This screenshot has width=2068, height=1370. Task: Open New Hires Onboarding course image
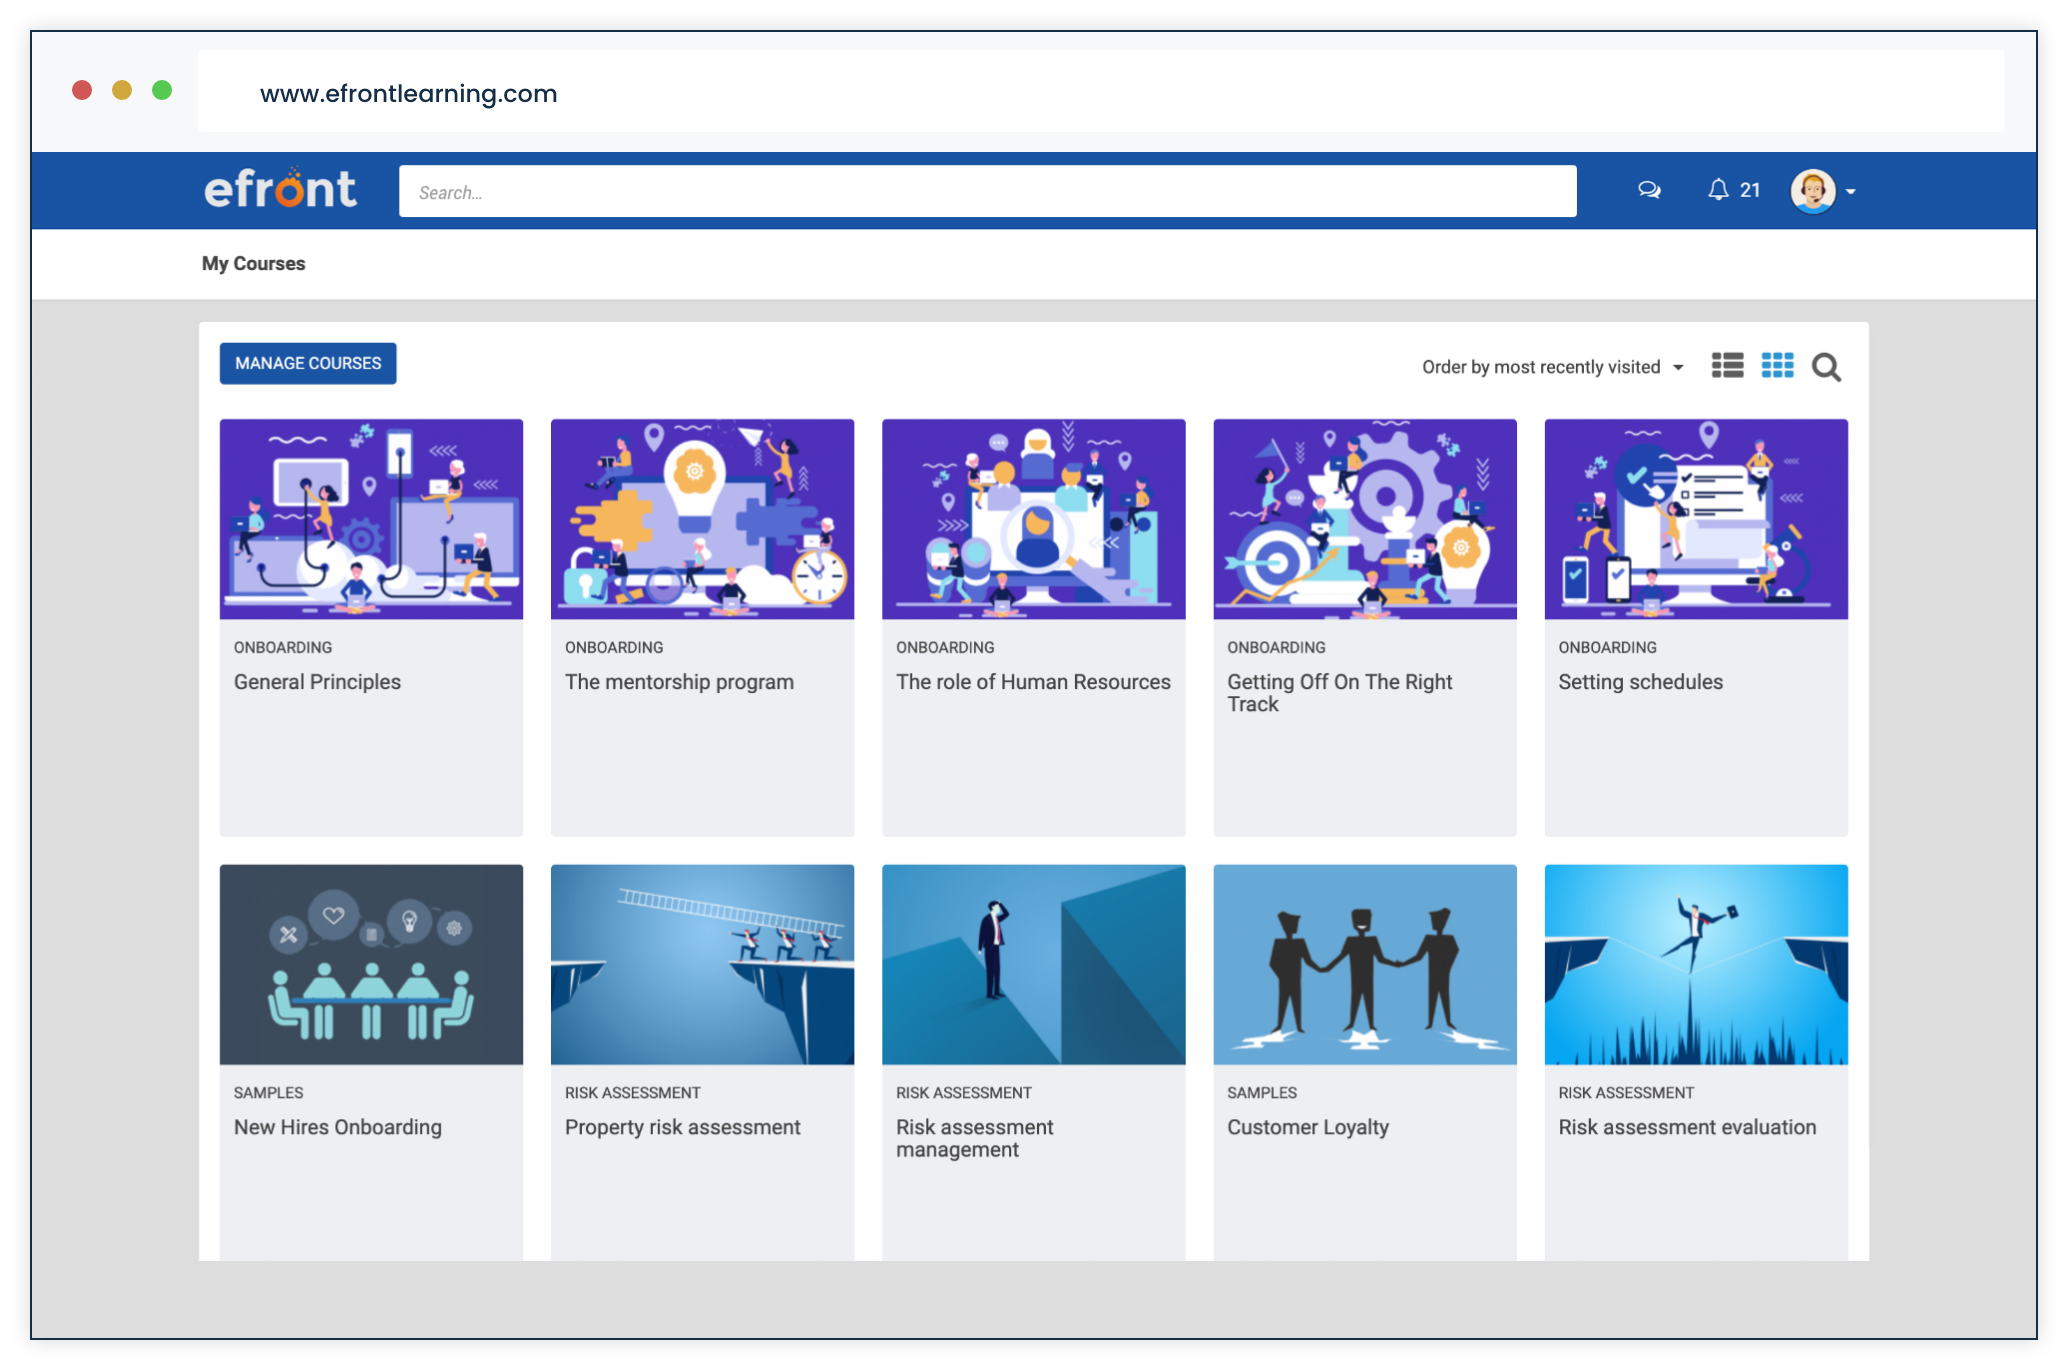[371, 964]
